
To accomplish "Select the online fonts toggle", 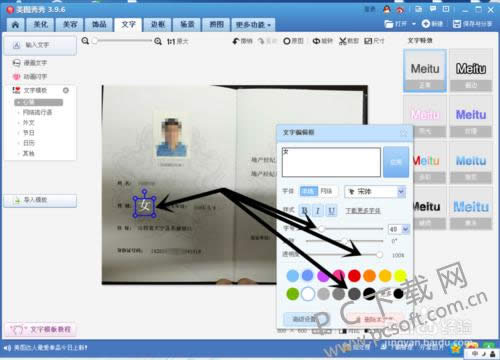I will point(327,191).
